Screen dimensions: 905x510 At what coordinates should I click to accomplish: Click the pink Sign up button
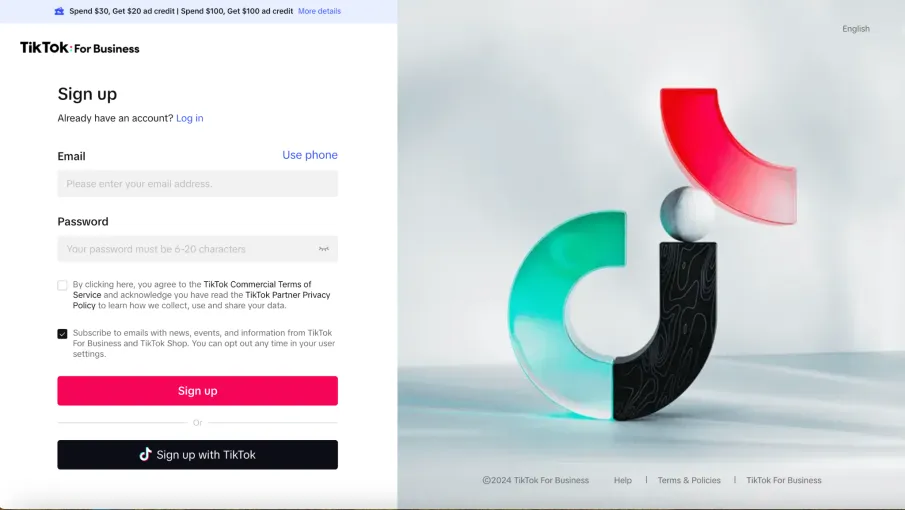pos(197,391)
